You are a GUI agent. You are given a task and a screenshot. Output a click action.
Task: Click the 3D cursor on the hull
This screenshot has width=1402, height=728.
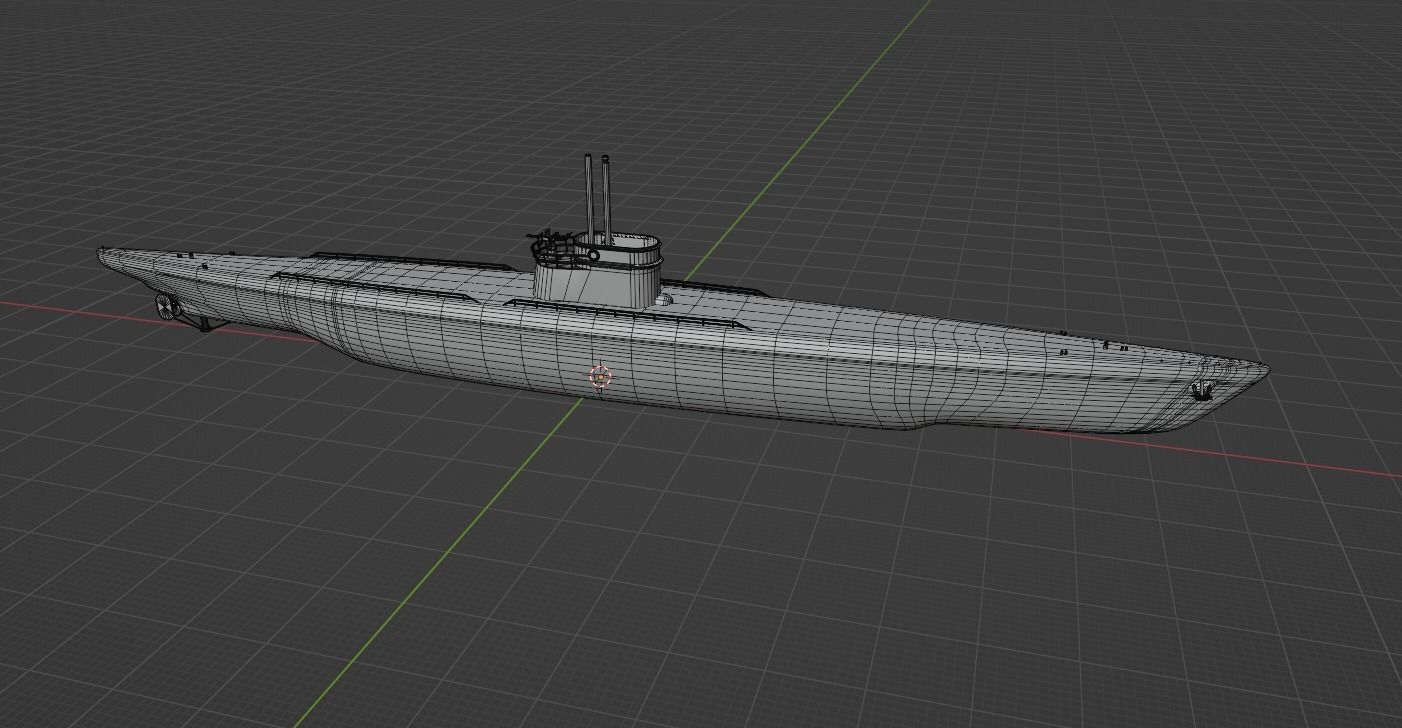(x=600, y=376)
